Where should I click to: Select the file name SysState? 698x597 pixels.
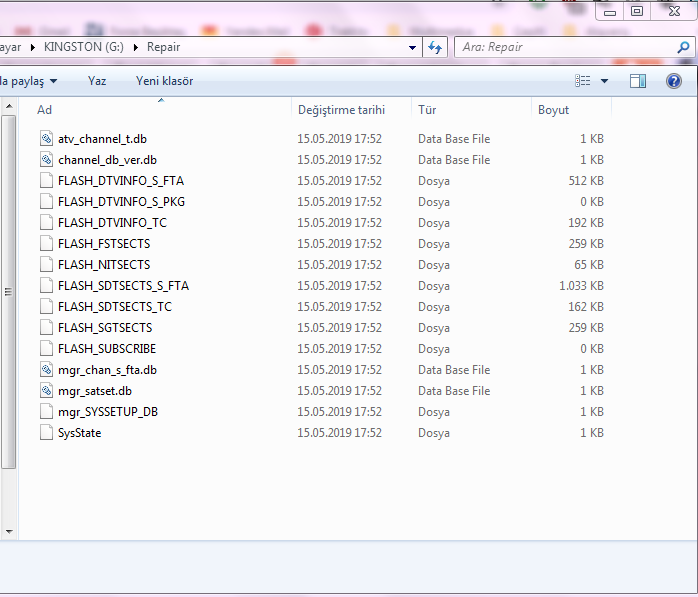79,433
